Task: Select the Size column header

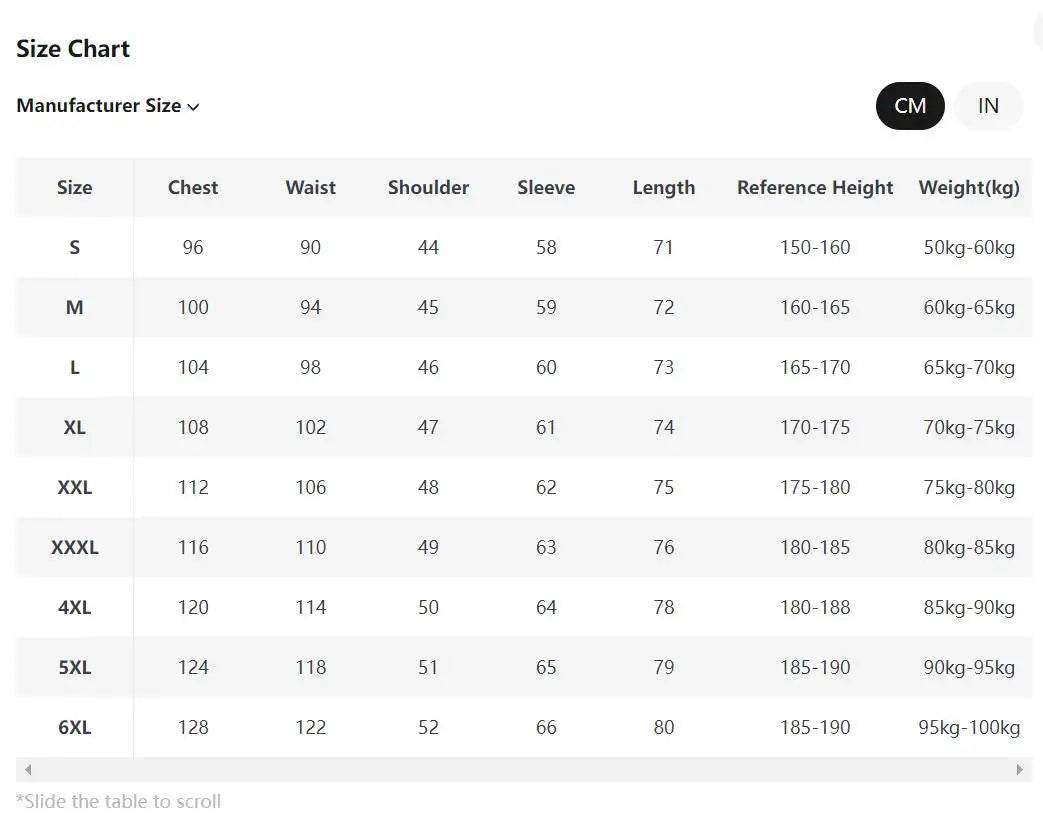Action: [x=75, y=187]
